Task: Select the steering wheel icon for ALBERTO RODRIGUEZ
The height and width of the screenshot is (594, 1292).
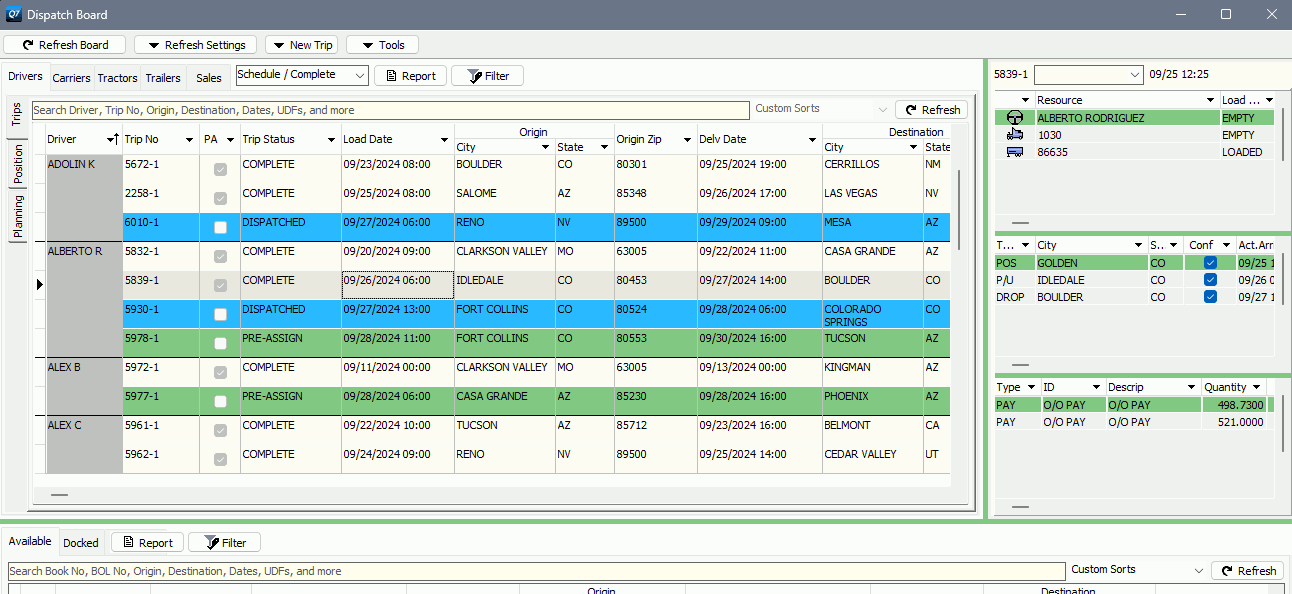Action: click(x=1014, y=117)
